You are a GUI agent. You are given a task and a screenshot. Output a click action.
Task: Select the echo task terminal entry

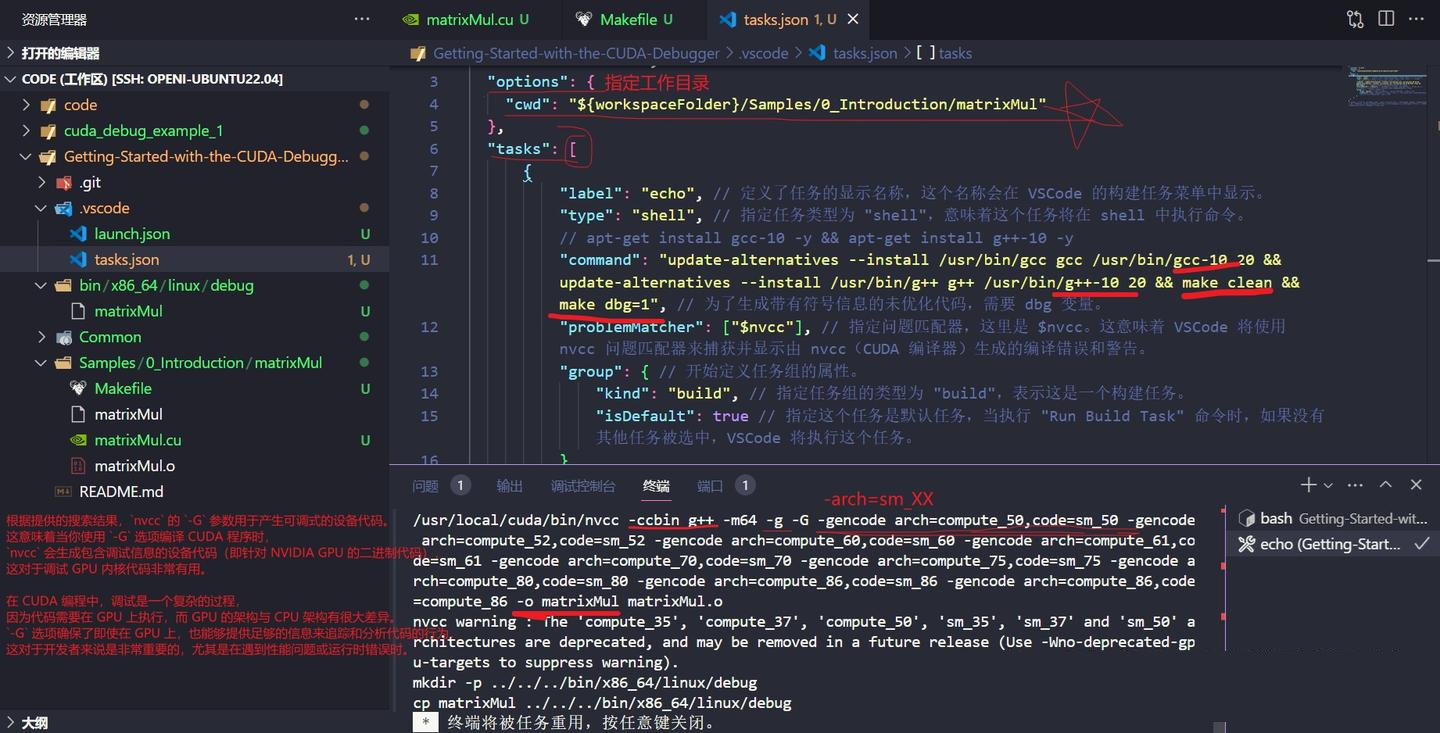pos(1334,544)
